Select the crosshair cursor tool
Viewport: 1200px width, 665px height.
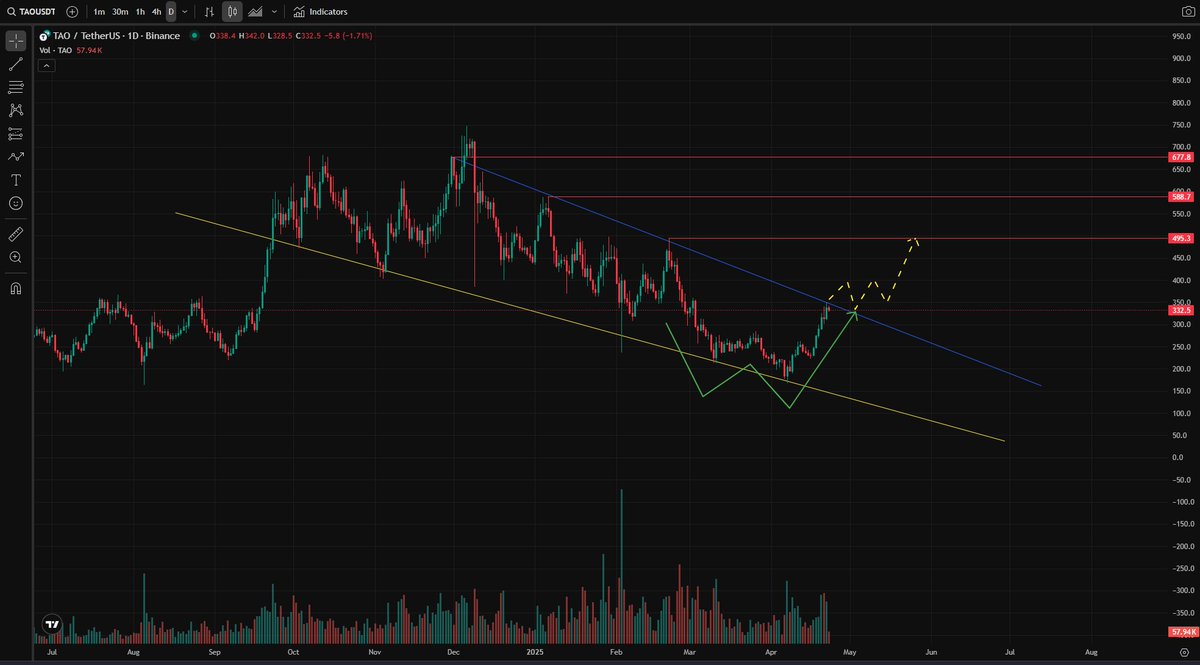tap(16, 41)
